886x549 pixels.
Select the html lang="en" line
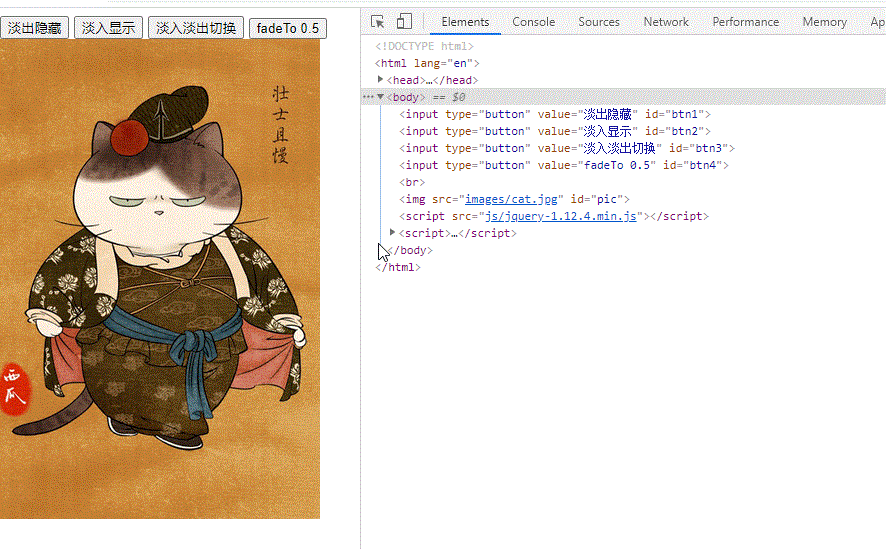427,63
